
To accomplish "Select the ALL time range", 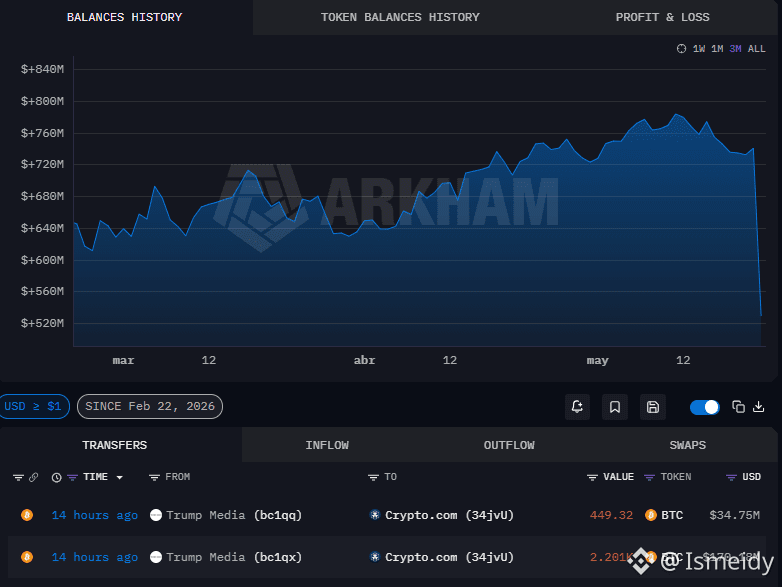I will tap(756, 49).
